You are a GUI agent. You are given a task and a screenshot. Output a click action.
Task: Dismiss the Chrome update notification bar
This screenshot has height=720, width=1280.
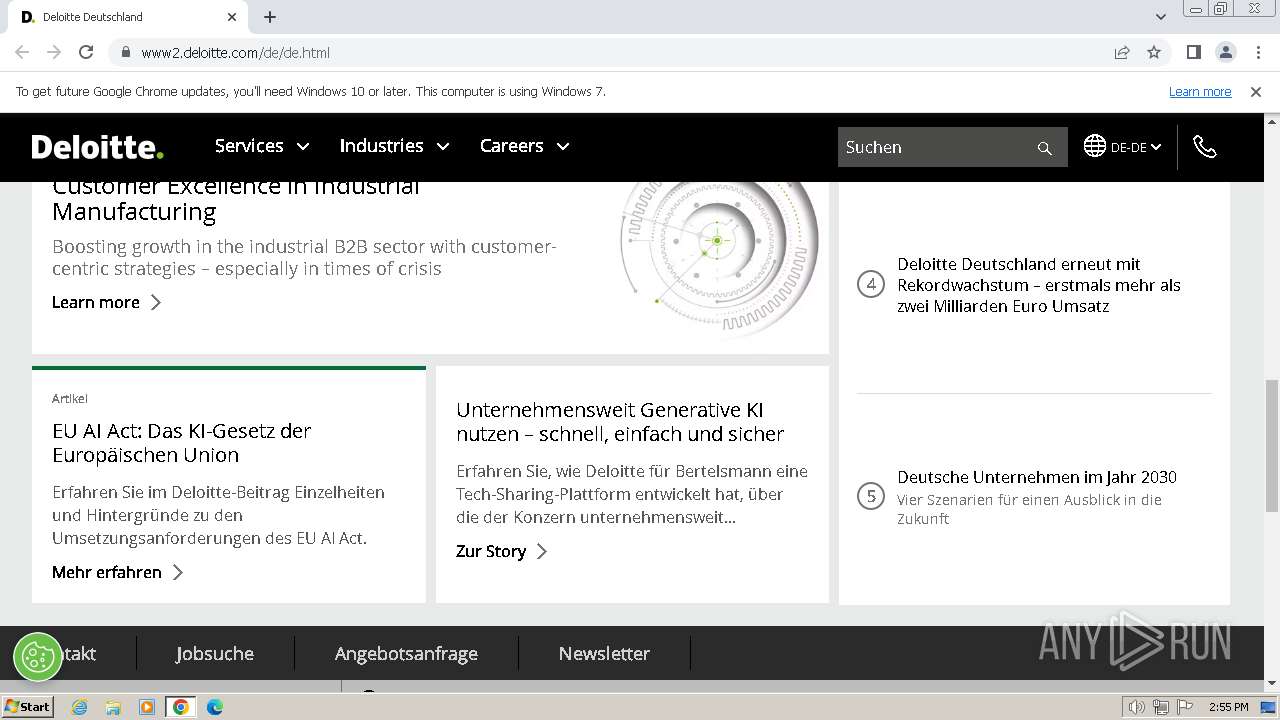(1256, 91)
